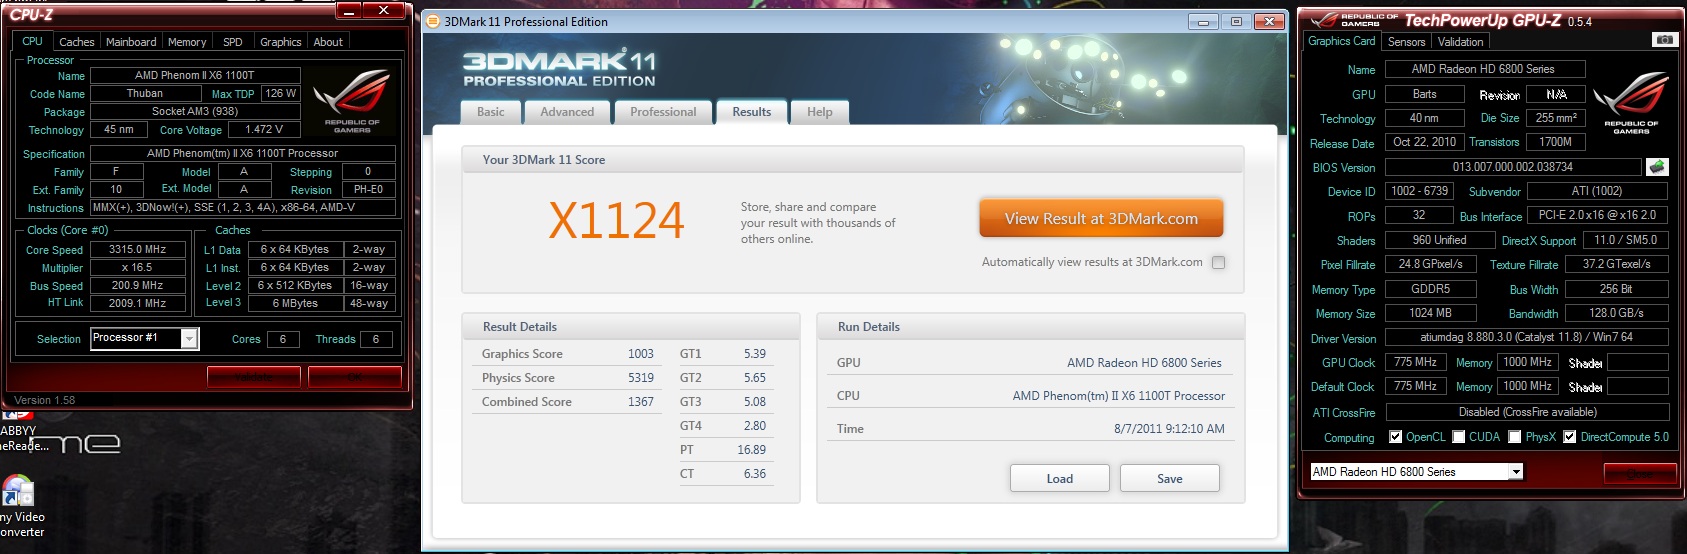1687x554 pixels.
Task: Click the Core Speed value 3315.0 MHz
Action: click(138, 250)
